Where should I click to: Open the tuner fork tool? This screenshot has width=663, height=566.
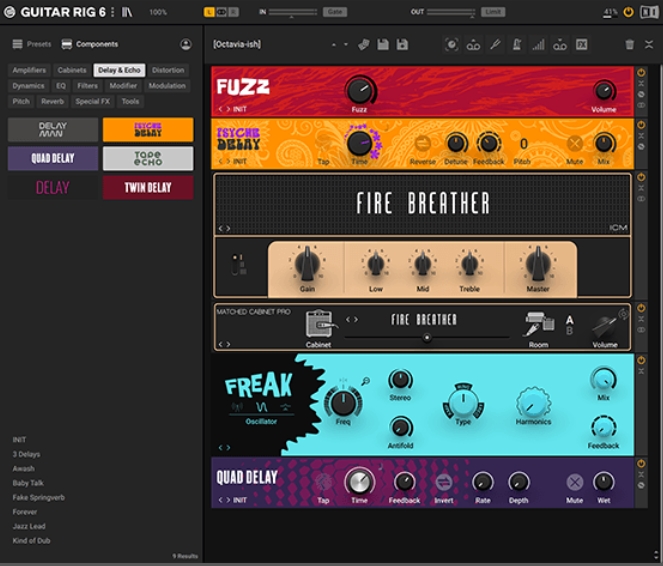tap(496, 44)
